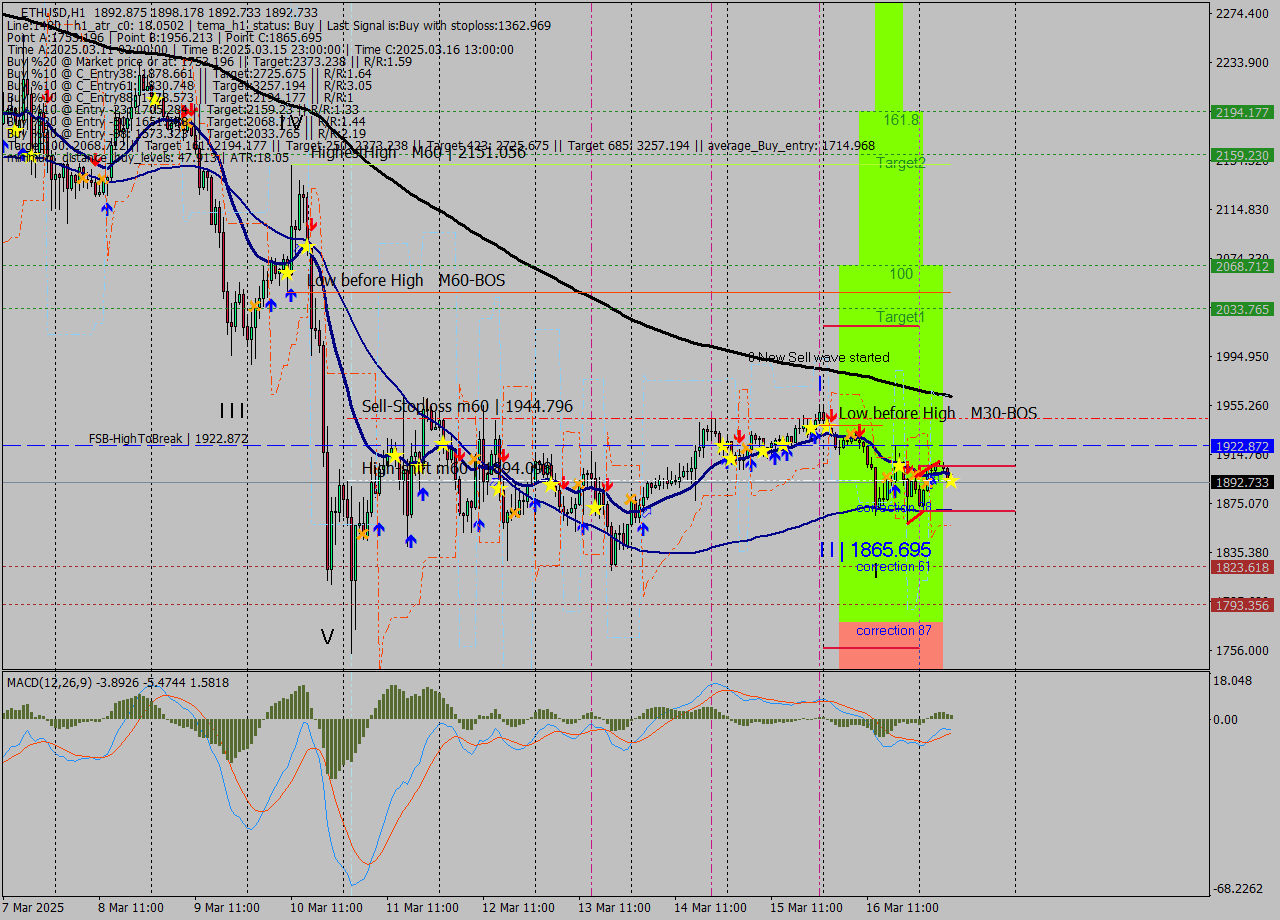Click the Sell-Stoploss m60 1944.796 label

coord(467,406)
